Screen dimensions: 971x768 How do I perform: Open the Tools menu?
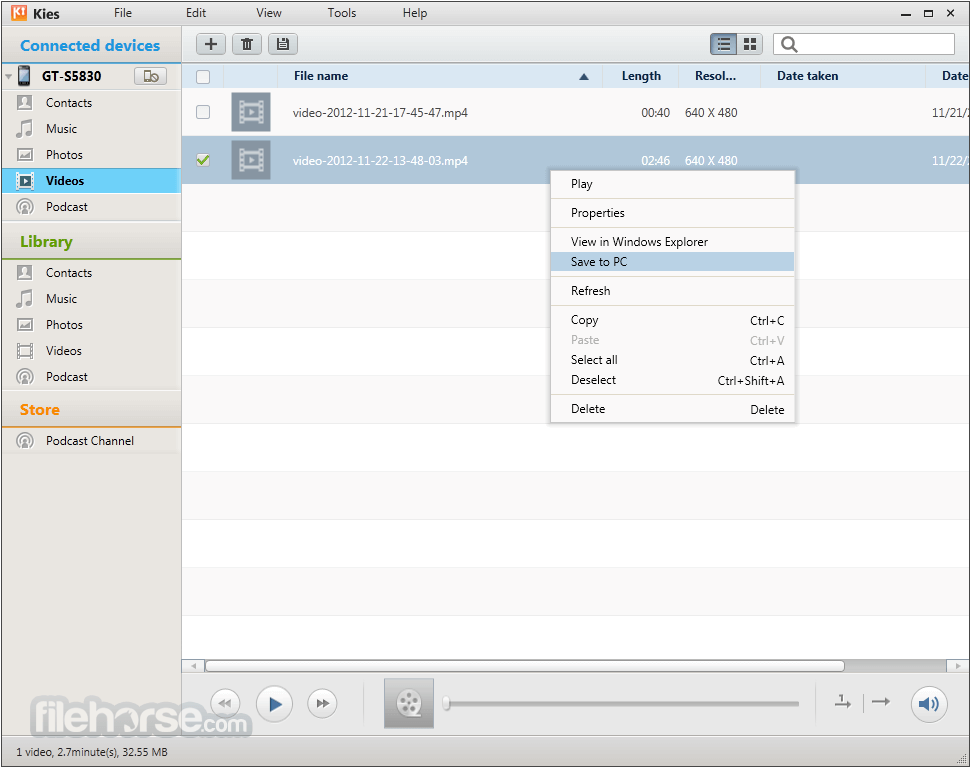pyautogui.click(x=342, y=13)
